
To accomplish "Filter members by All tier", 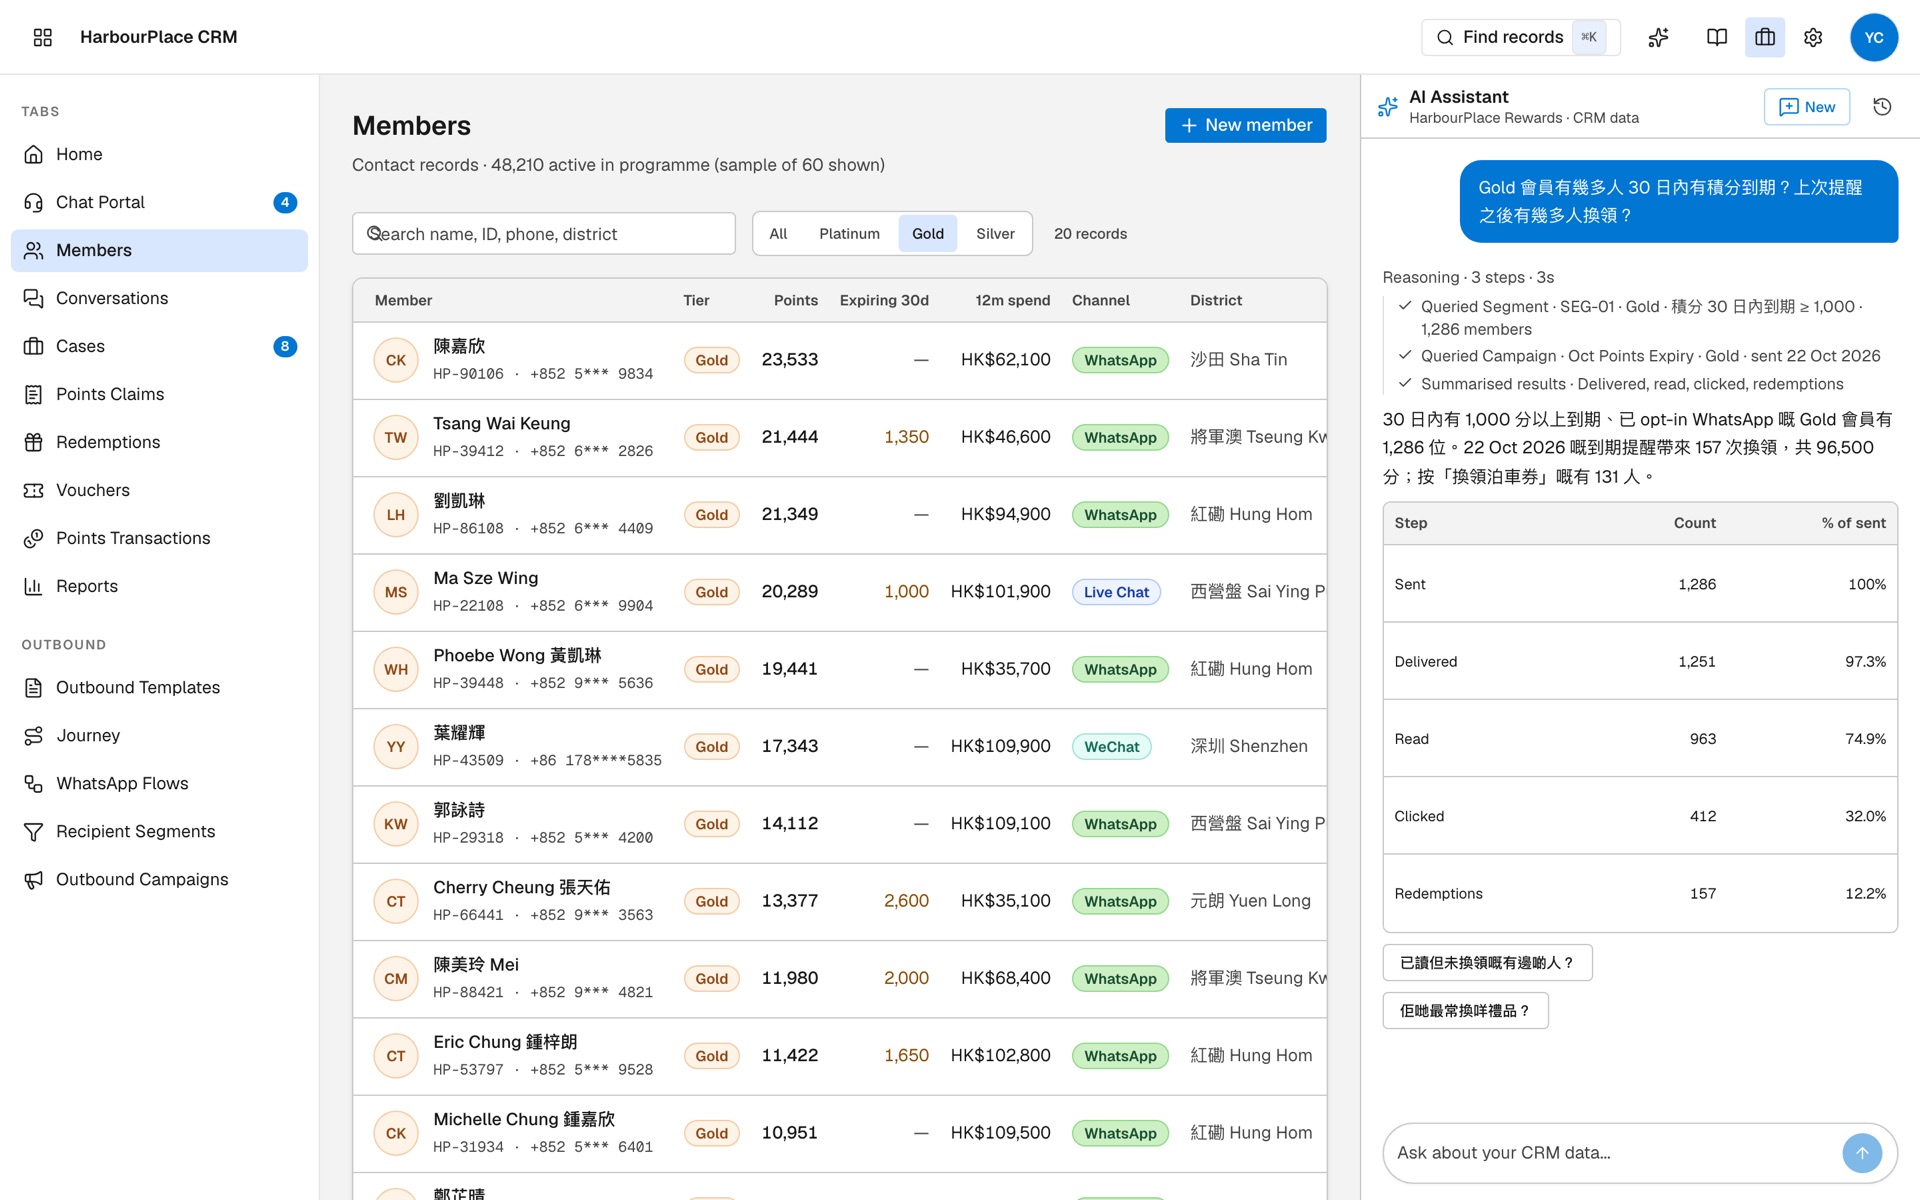I will 778,234.
